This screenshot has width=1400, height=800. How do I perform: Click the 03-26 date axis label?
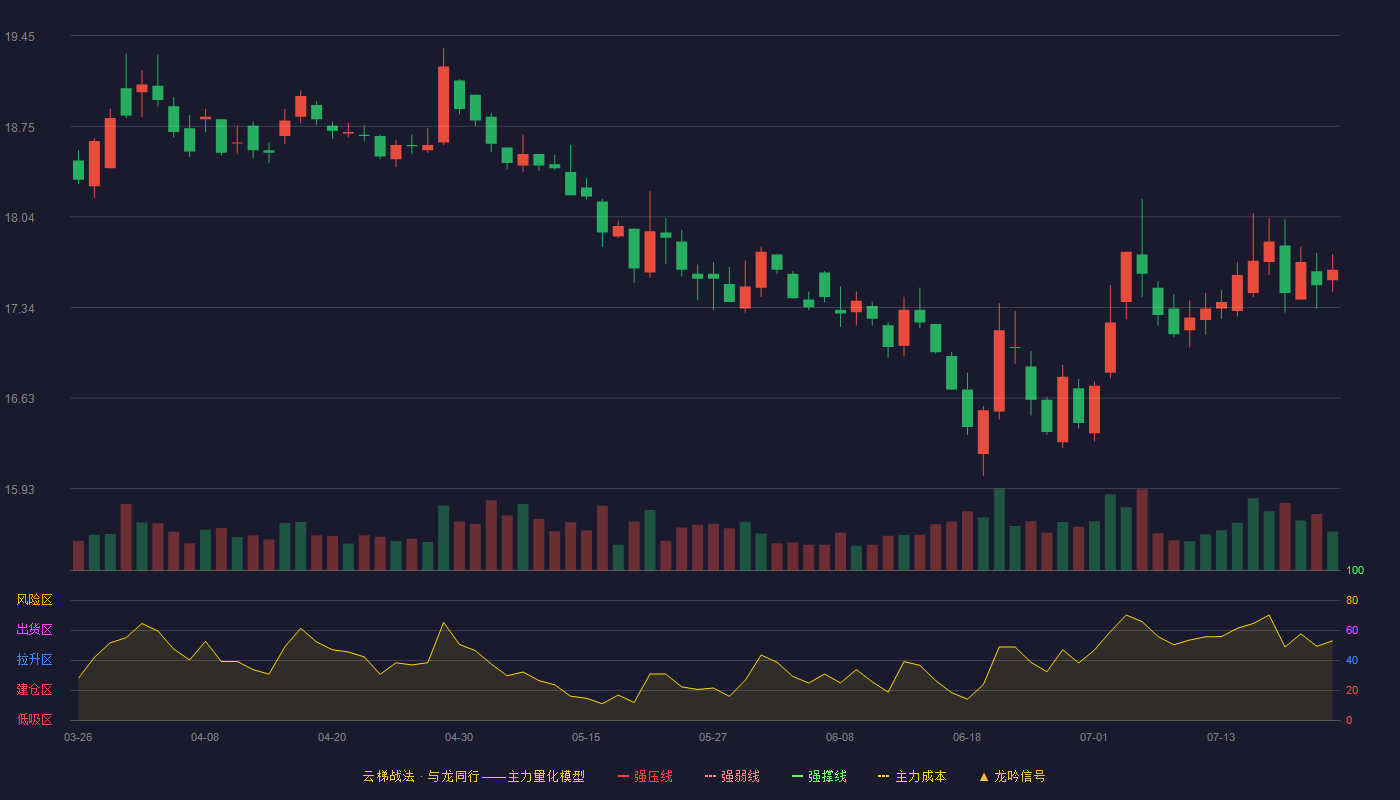click(x=78, y=737)
